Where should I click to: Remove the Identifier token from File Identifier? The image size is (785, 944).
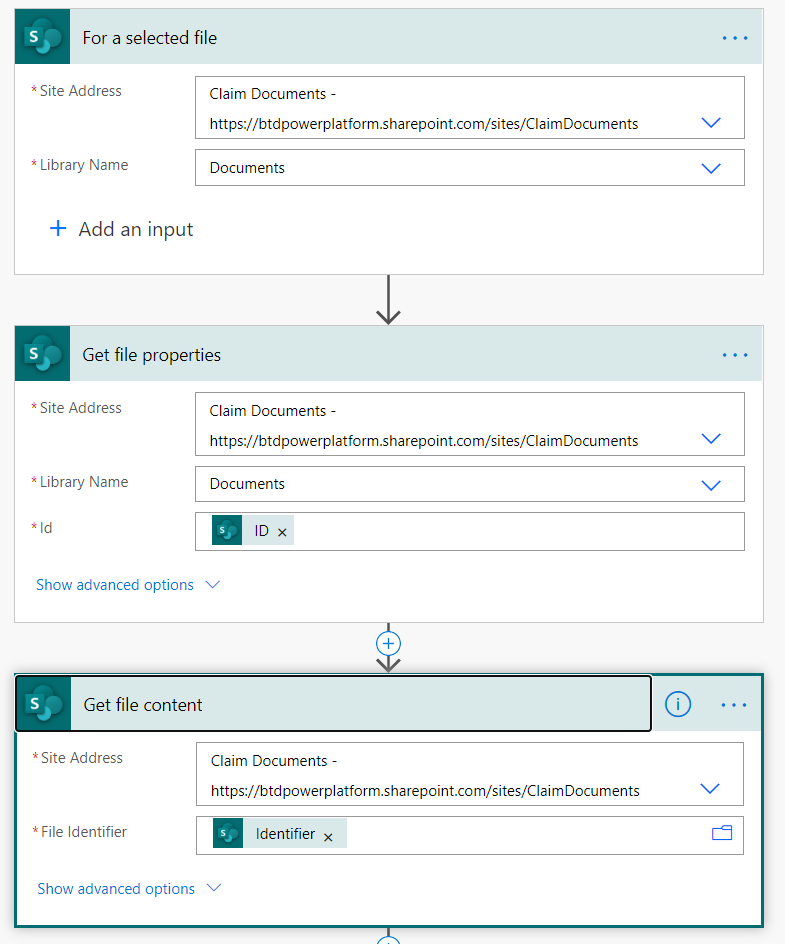[328, 835]
